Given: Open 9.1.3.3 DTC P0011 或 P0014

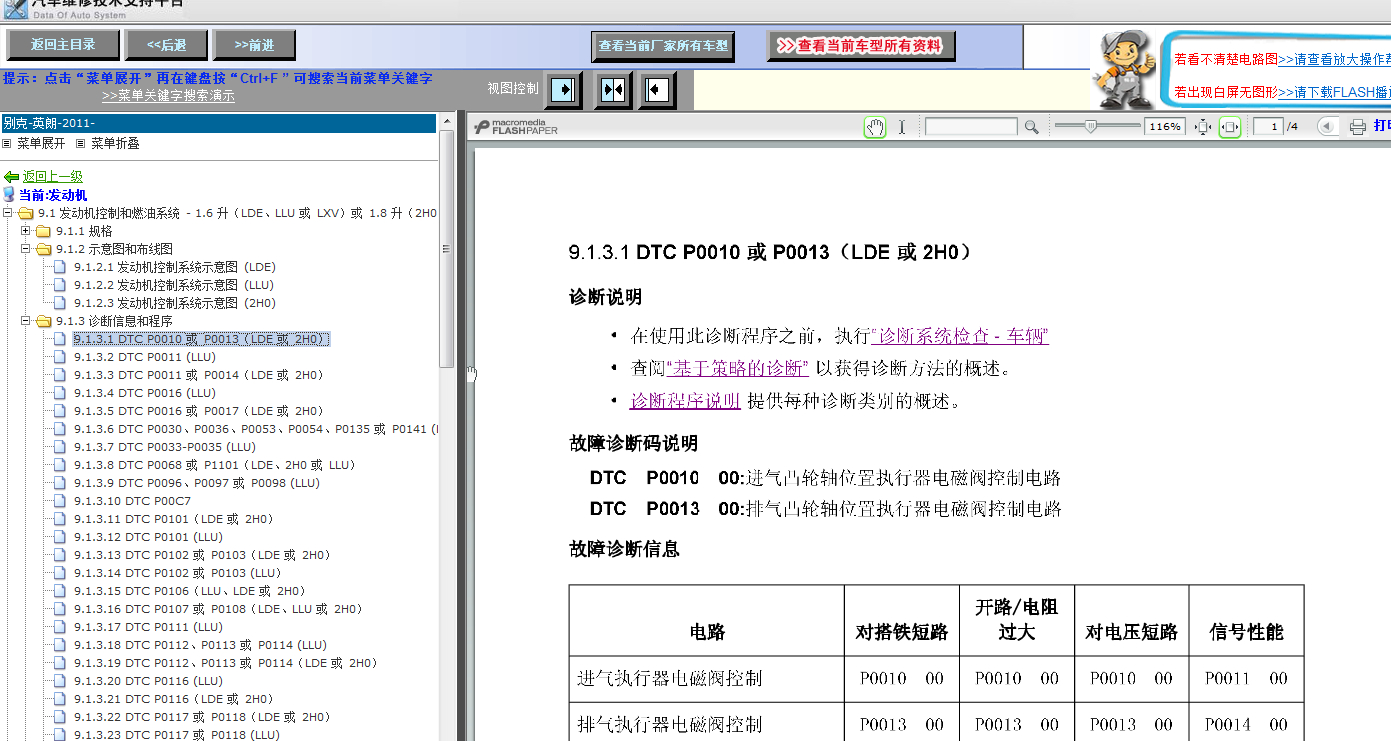Looking at the screenshot, I should 199,375.
